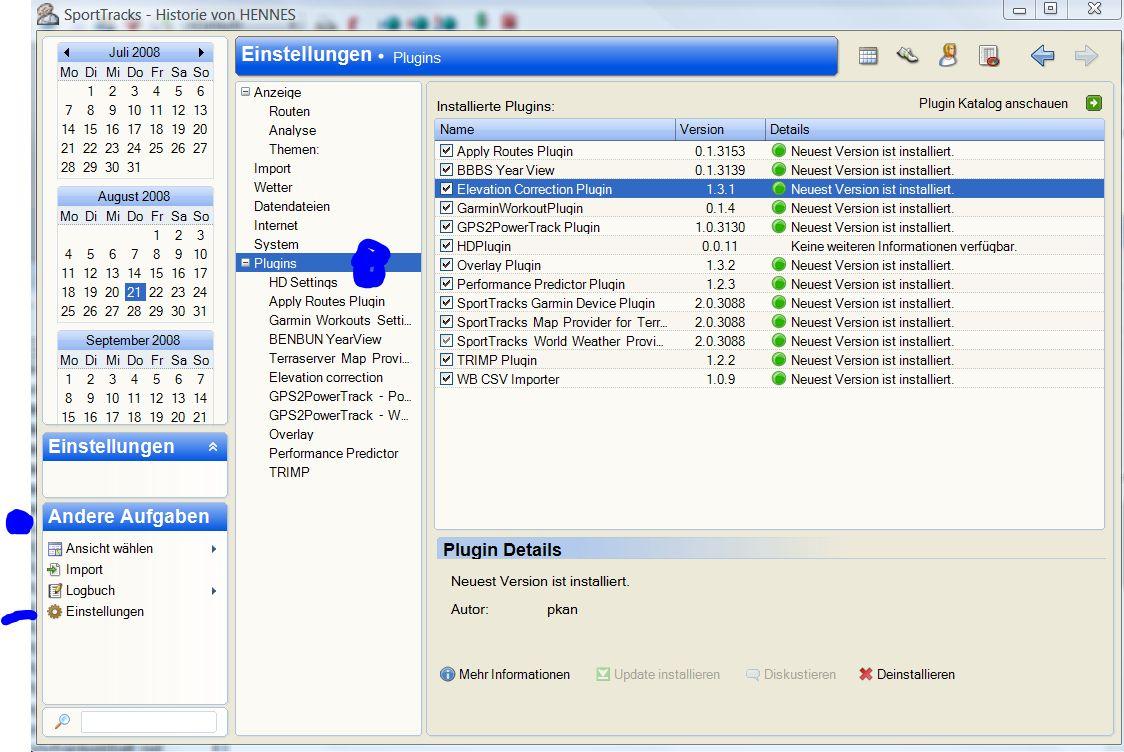Click Plugin Katalog anschauen link
This screenshot has width=1124, height=752.
(x=993, y=103)
